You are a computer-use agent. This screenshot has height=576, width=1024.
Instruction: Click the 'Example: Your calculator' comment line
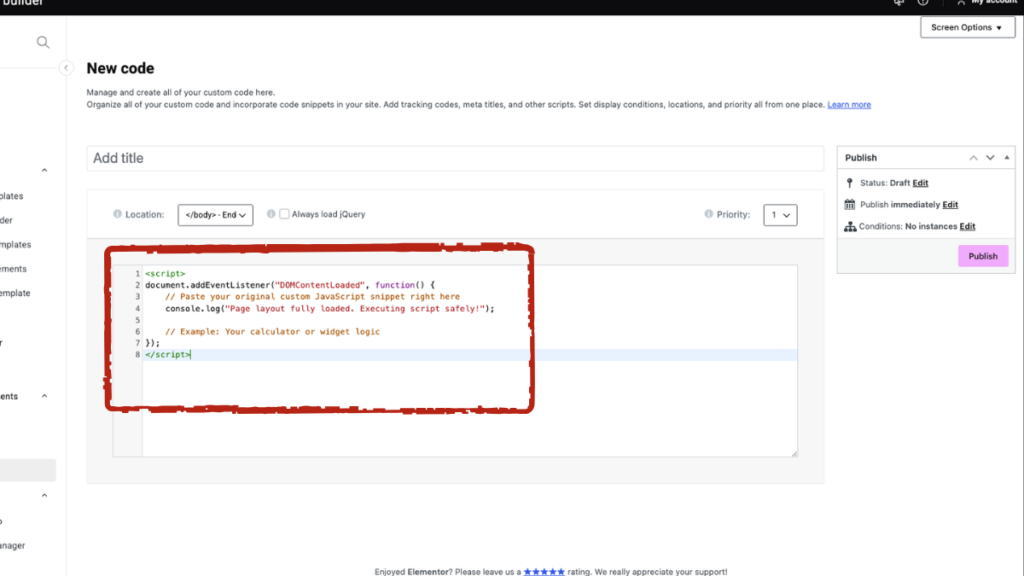tap(272, 332)
